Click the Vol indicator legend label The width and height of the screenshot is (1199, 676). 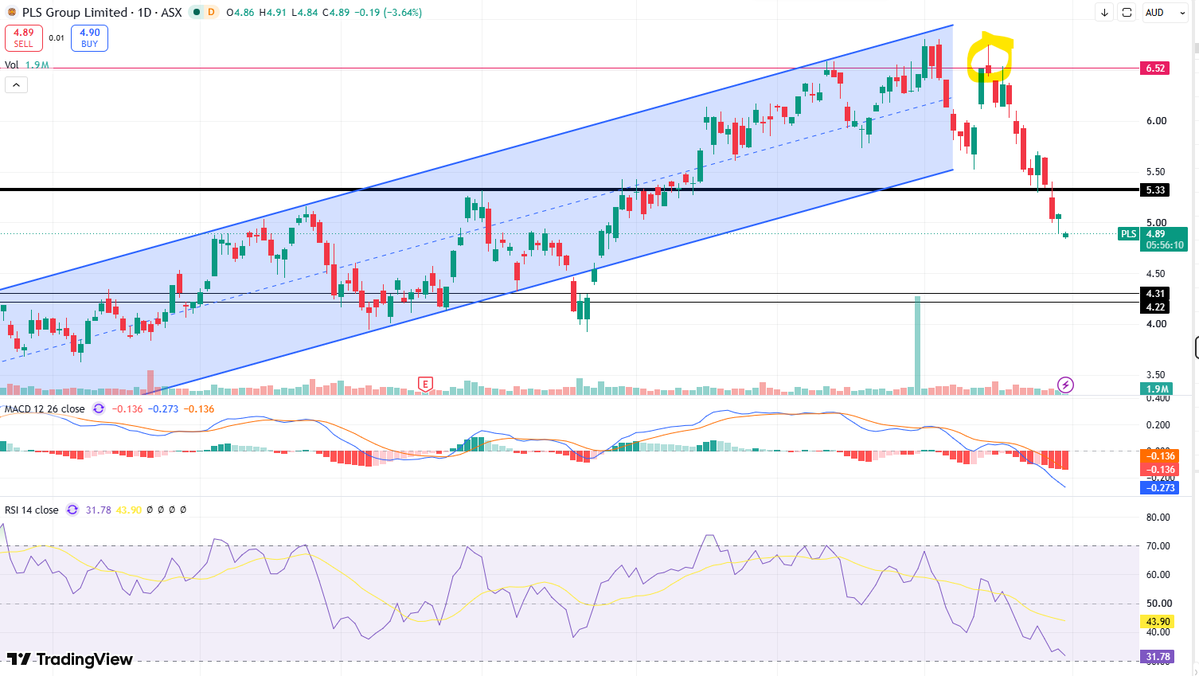point(12,65)
